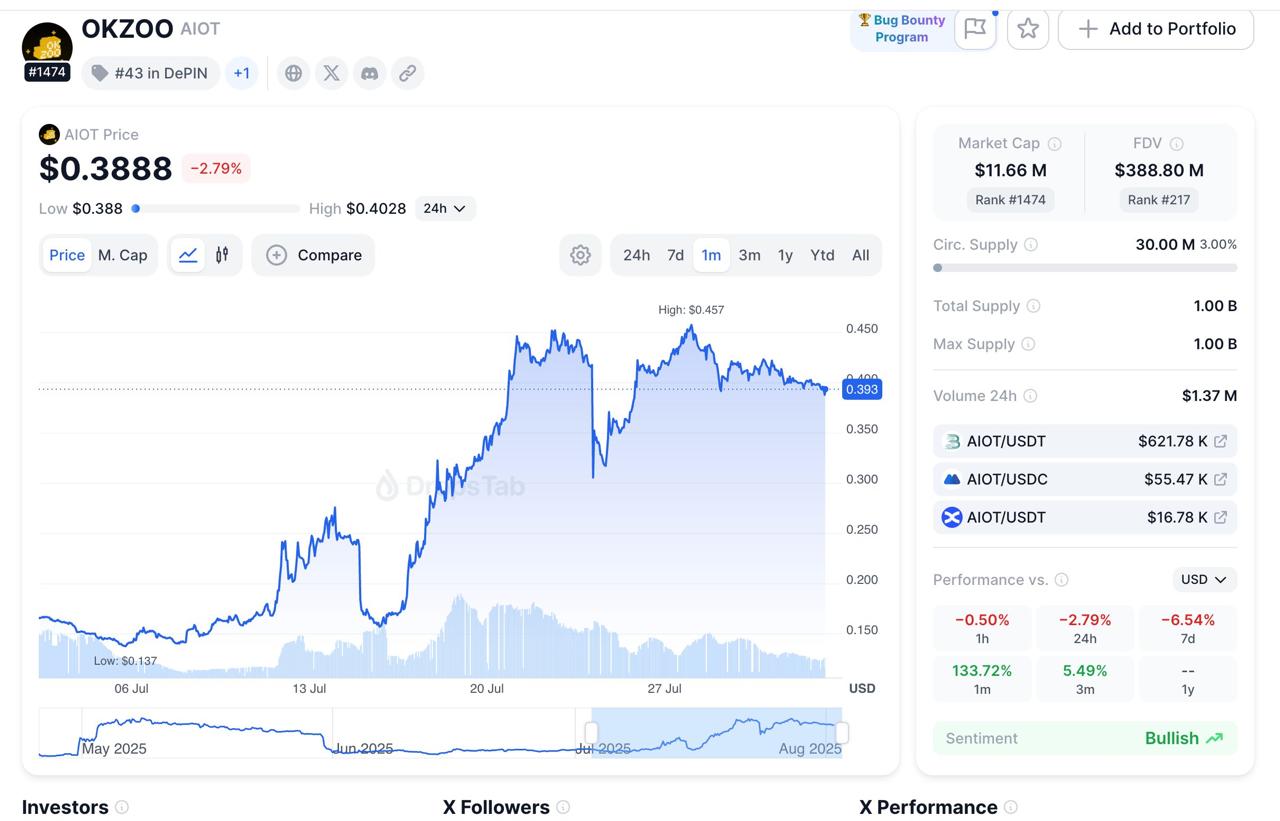
Task: Open 24h low/high range dropdown
Action: click(445, 209)
